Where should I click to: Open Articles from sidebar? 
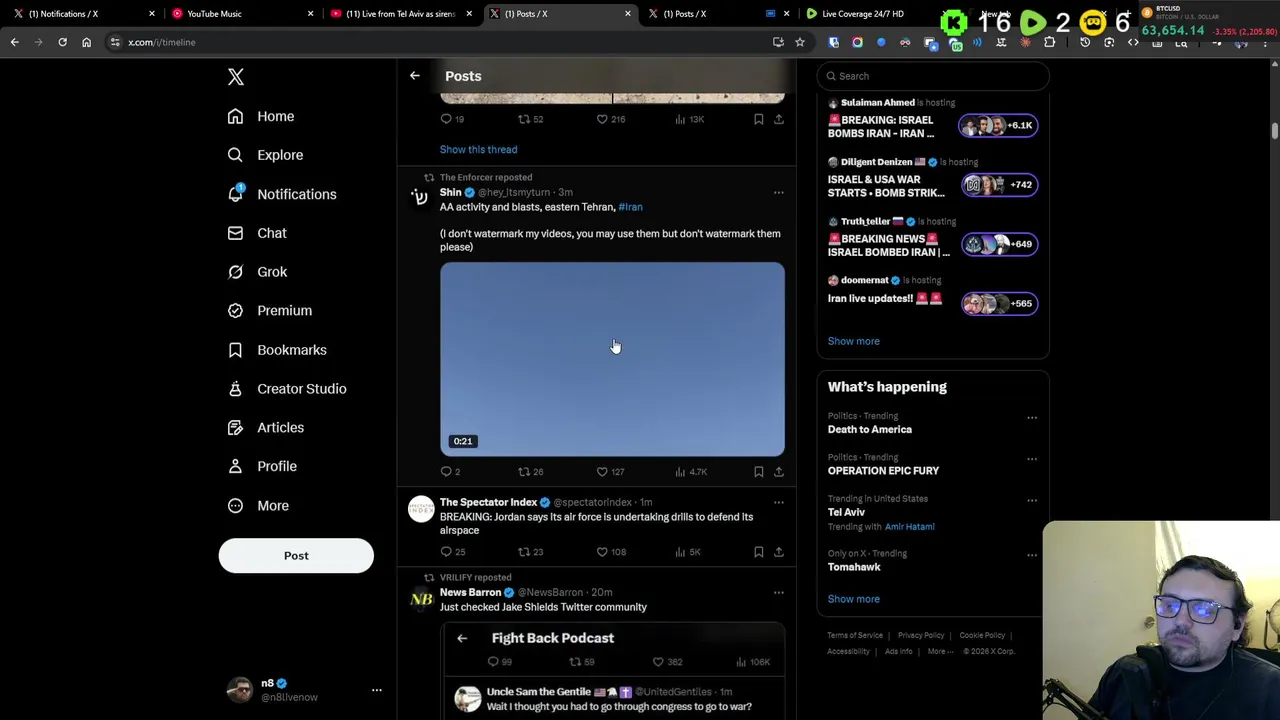point(265,428)
